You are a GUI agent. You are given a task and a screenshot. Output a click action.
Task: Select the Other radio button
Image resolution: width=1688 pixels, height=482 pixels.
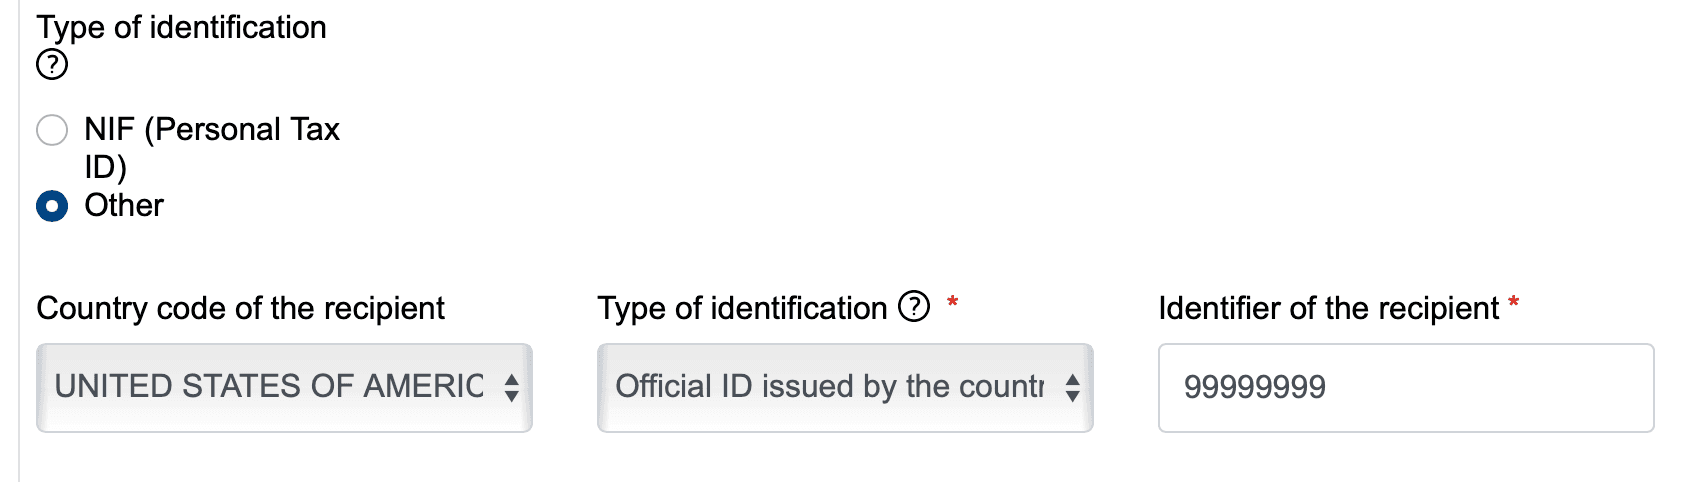(52, 206)
